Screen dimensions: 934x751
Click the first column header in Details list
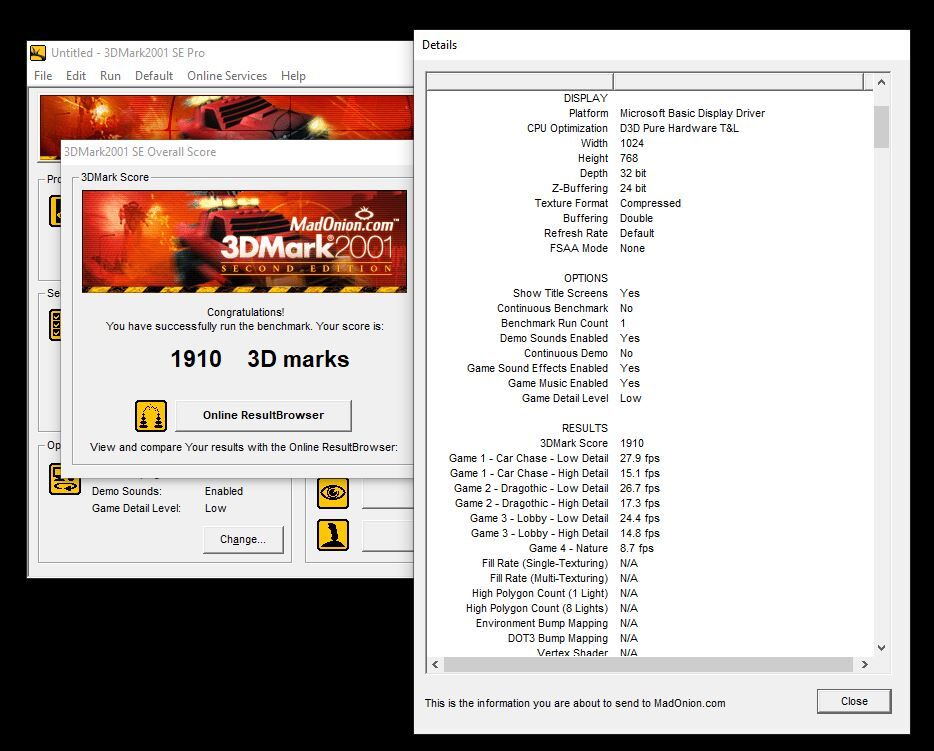point(520,82)
